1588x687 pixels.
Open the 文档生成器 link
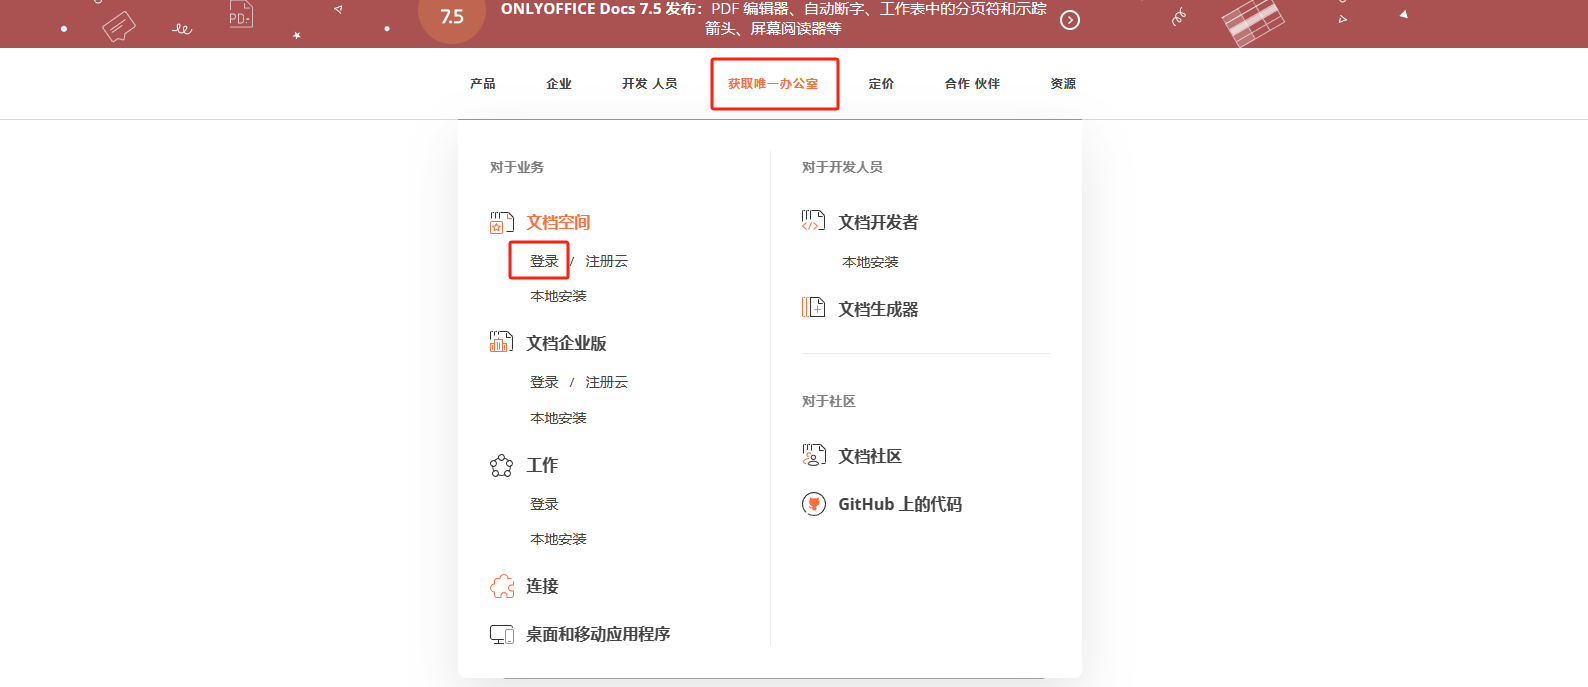pyautogui.click(x=878, y=309)
